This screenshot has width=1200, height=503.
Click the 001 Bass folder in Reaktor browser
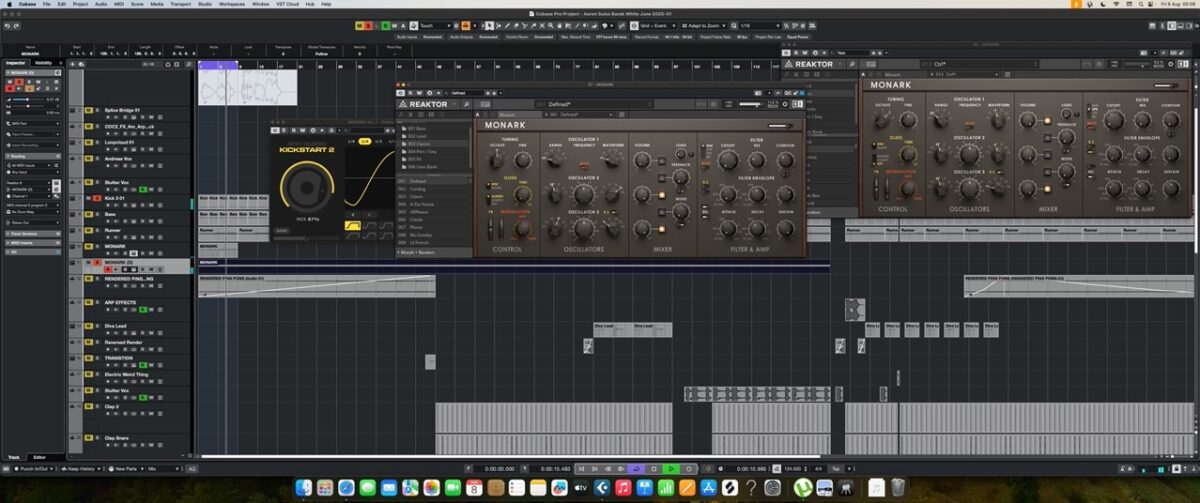coord(416,128)
